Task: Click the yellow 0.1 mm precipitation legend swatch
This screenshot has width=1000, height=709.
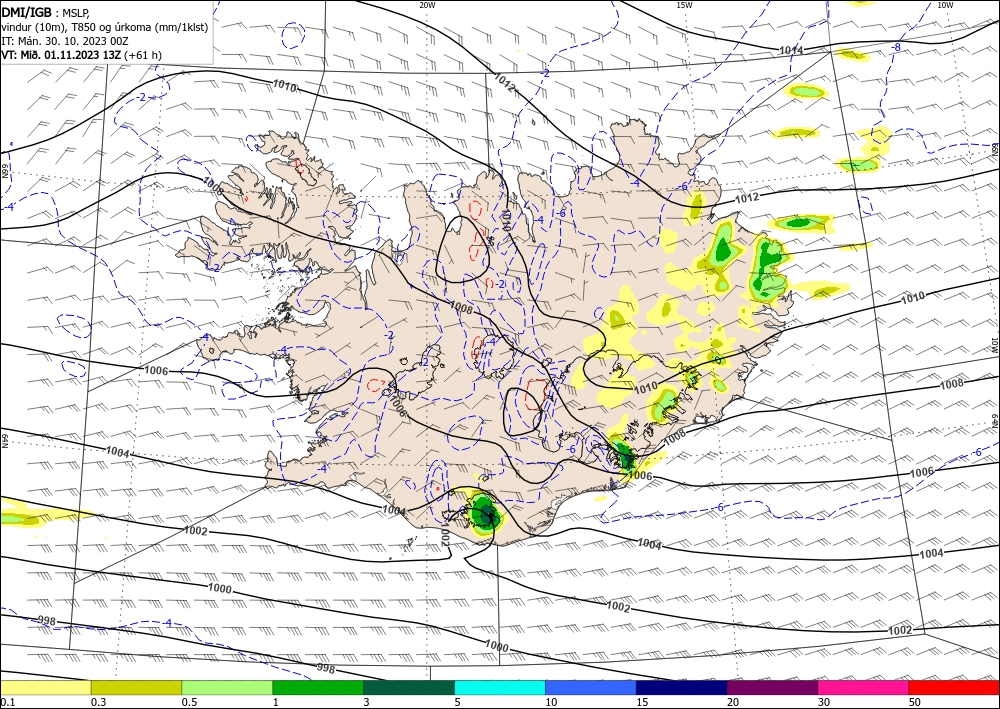Action: 45,687
